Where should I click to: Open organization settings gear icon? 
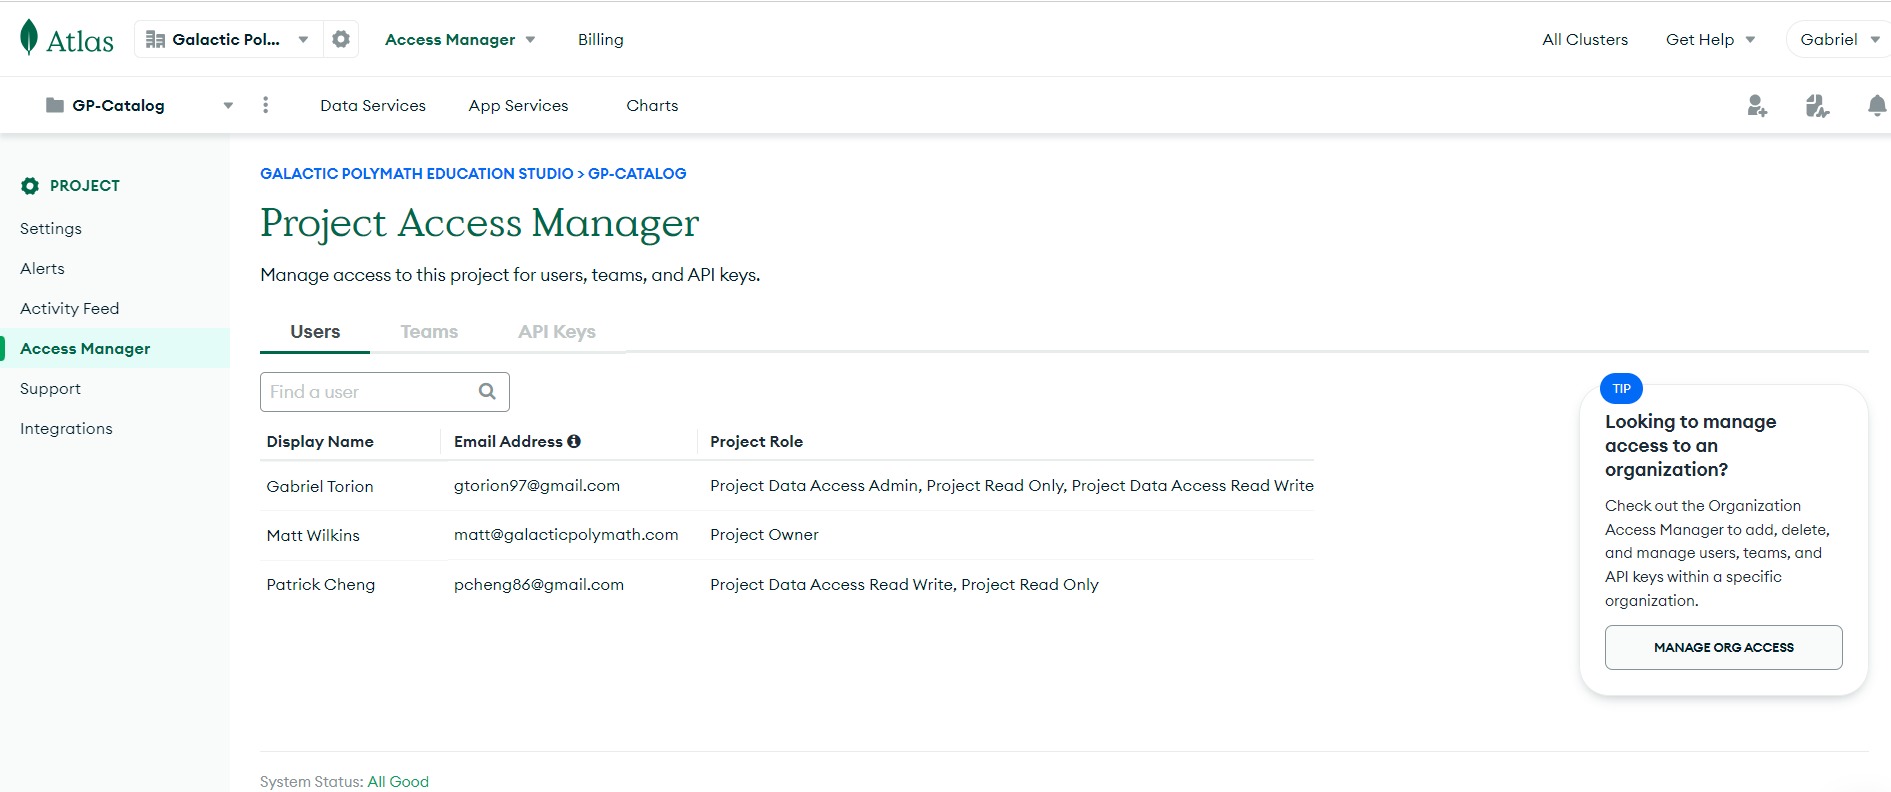341,39
